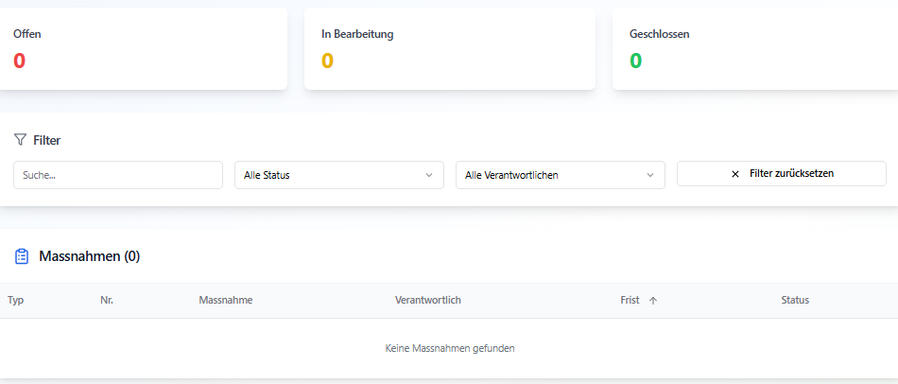This screenshot has width=898, height=384.
Task: Click the Keine Massnahmen gefunden message
Action: tap(450, 348)
